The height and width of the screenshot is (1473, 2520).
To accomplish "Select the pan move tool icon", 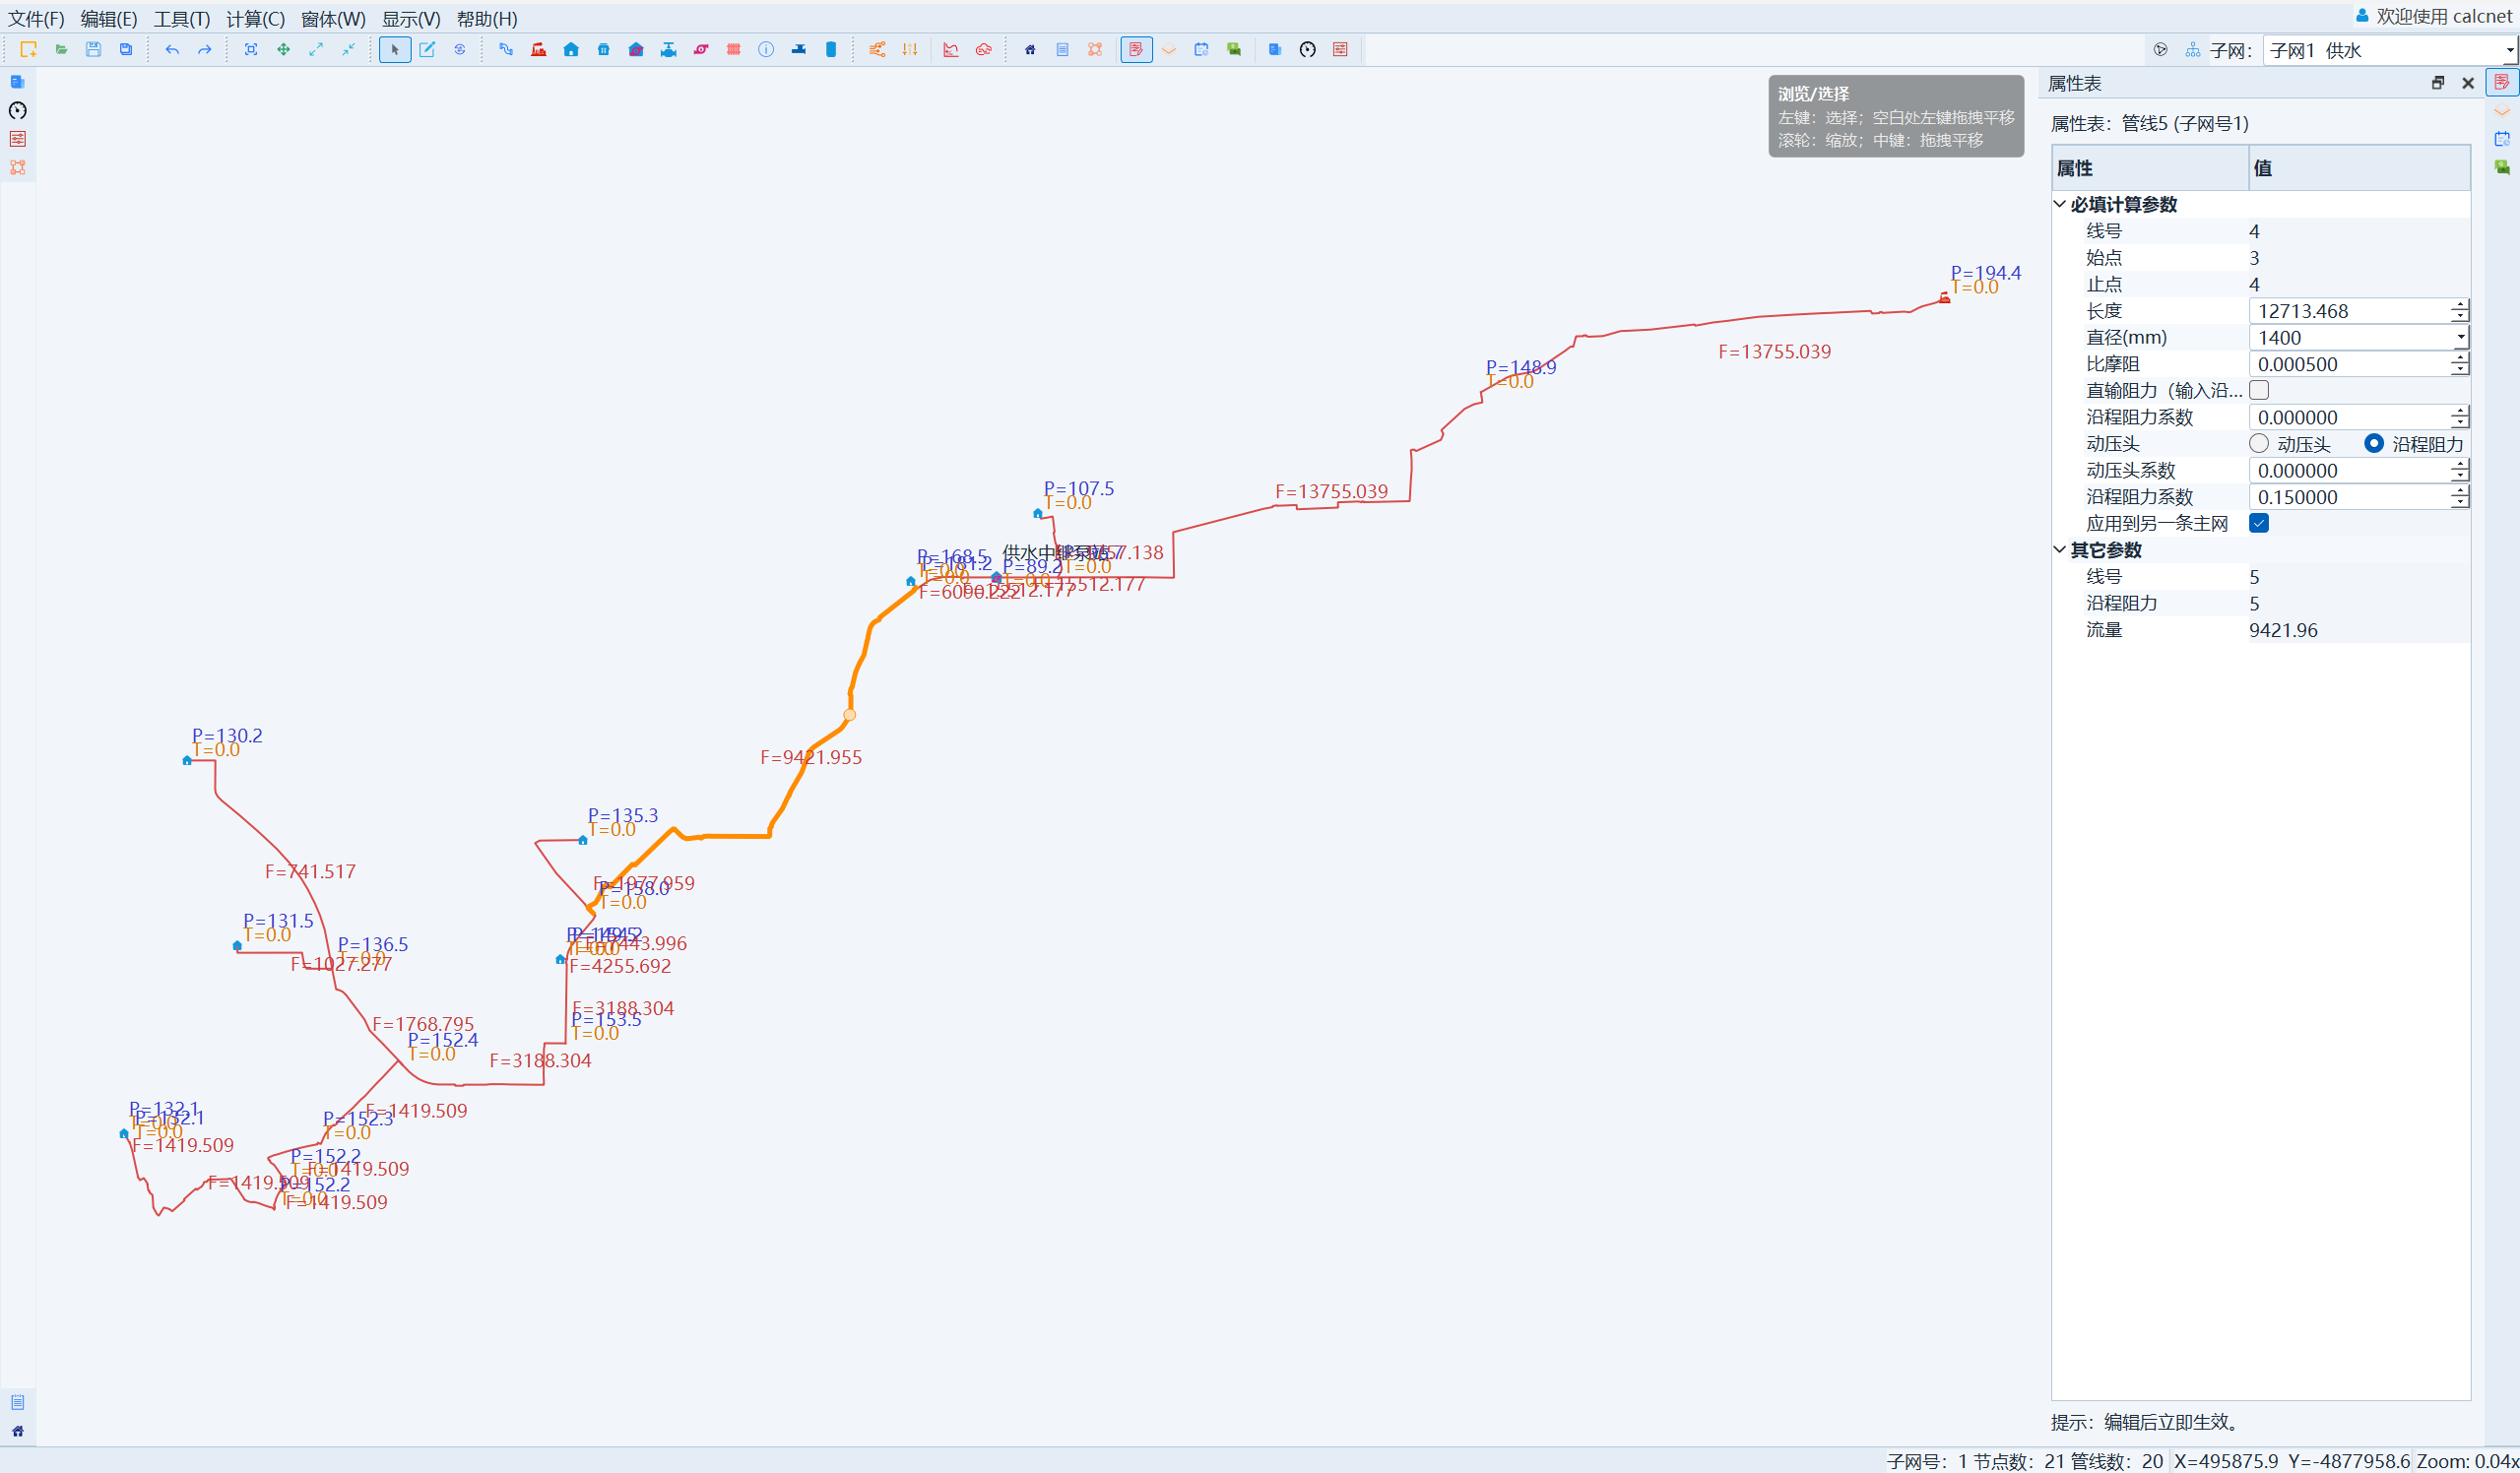I will tap(284, 49).
